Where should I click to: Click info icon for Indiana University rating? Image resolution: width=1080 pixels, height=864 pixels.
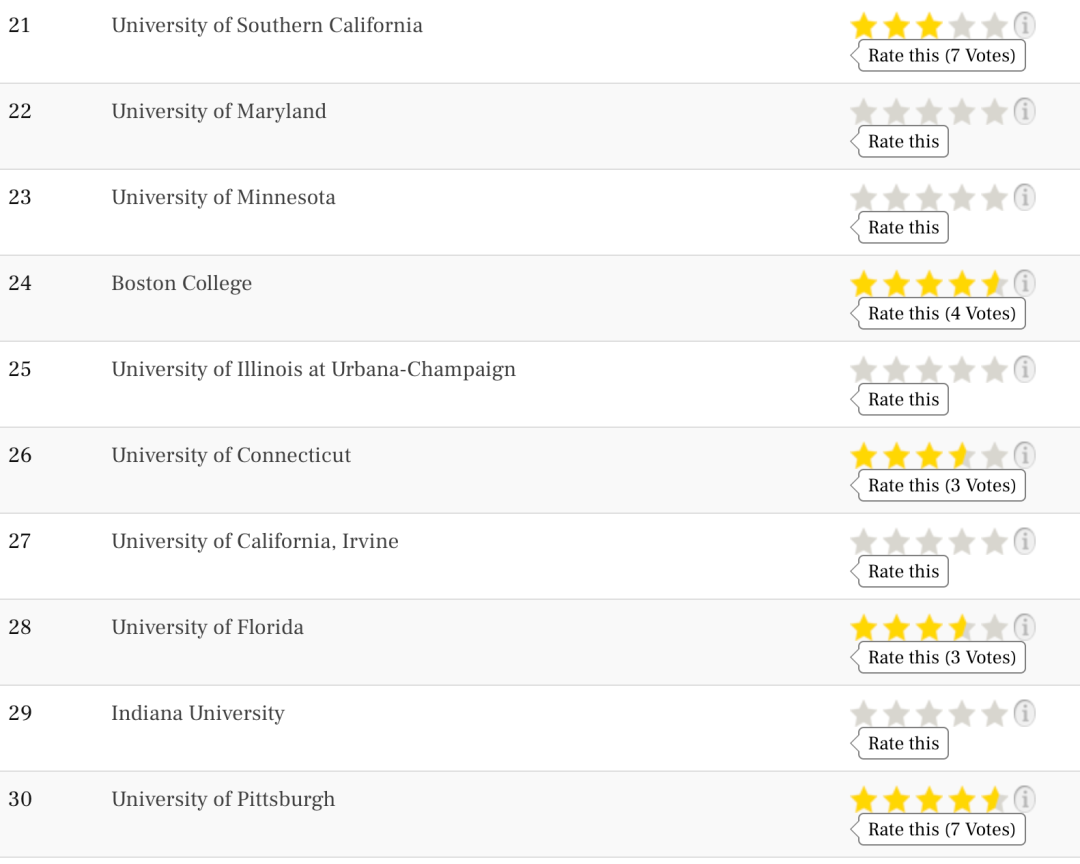click(x=1024, y=713)
